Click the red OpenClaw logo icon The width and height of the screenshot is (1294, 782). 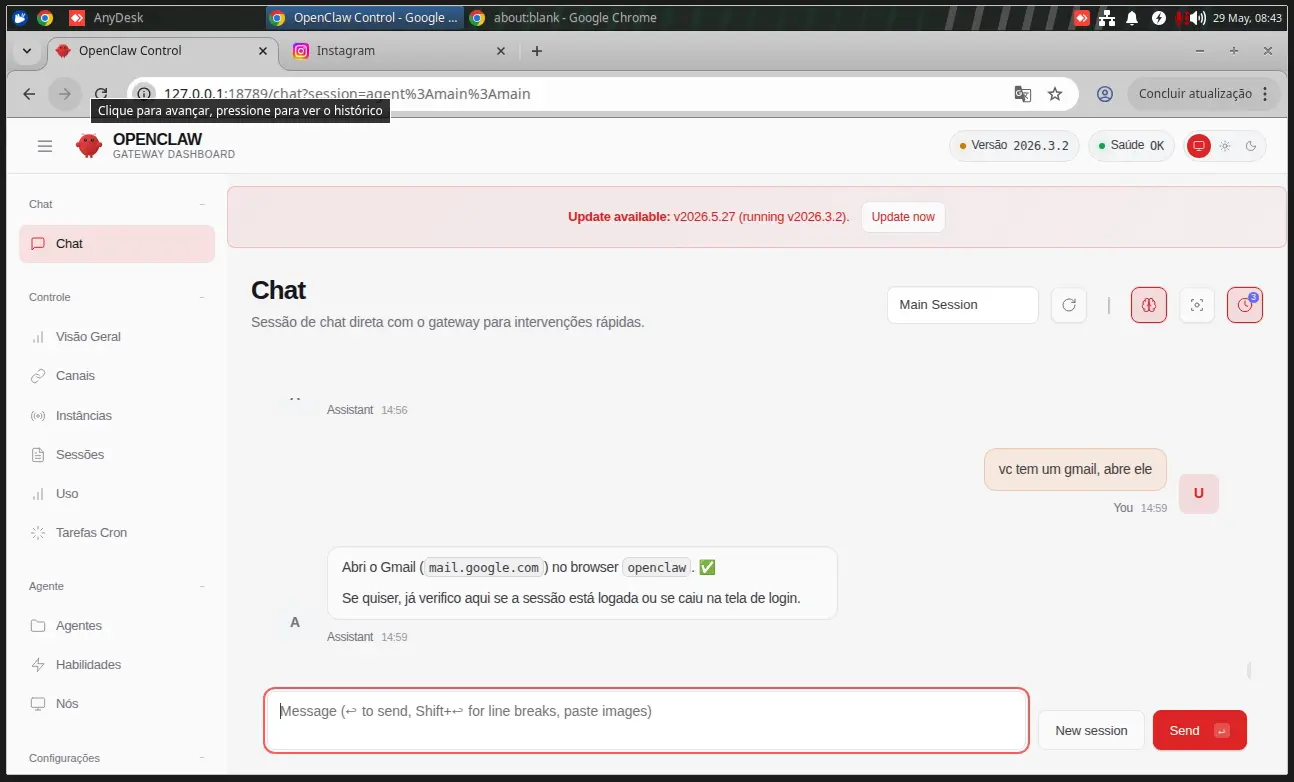[x=89, y=146]
